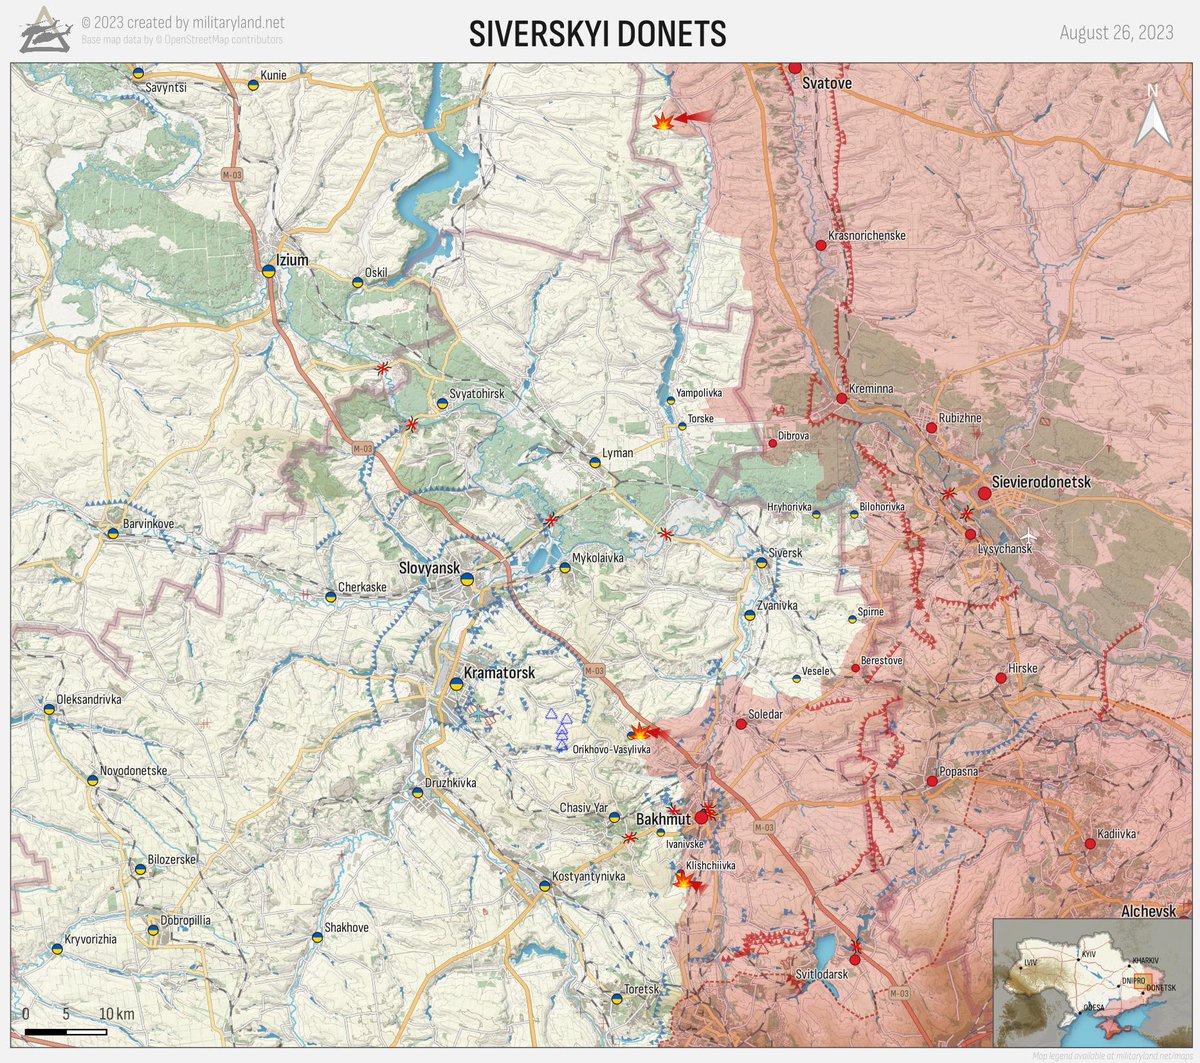Click the Novodonetske town label
Image resolution: width=1200 pixels, height=1063 pixels.
point(133,771)
